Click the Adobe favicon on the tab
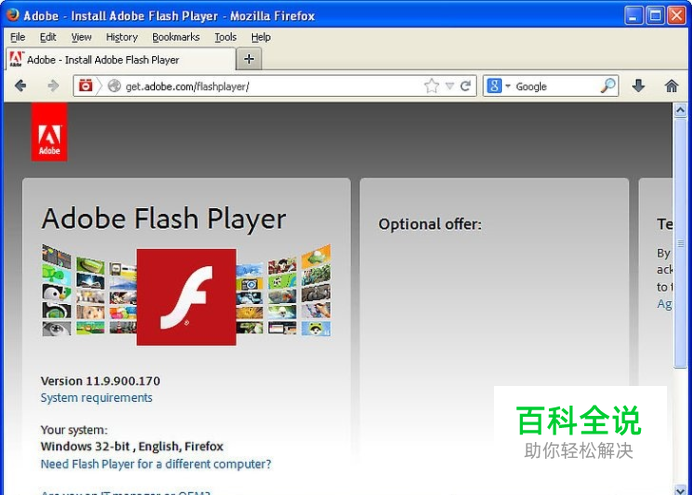Viewport: 692px width, 495px height. click(x=16, y=59)
